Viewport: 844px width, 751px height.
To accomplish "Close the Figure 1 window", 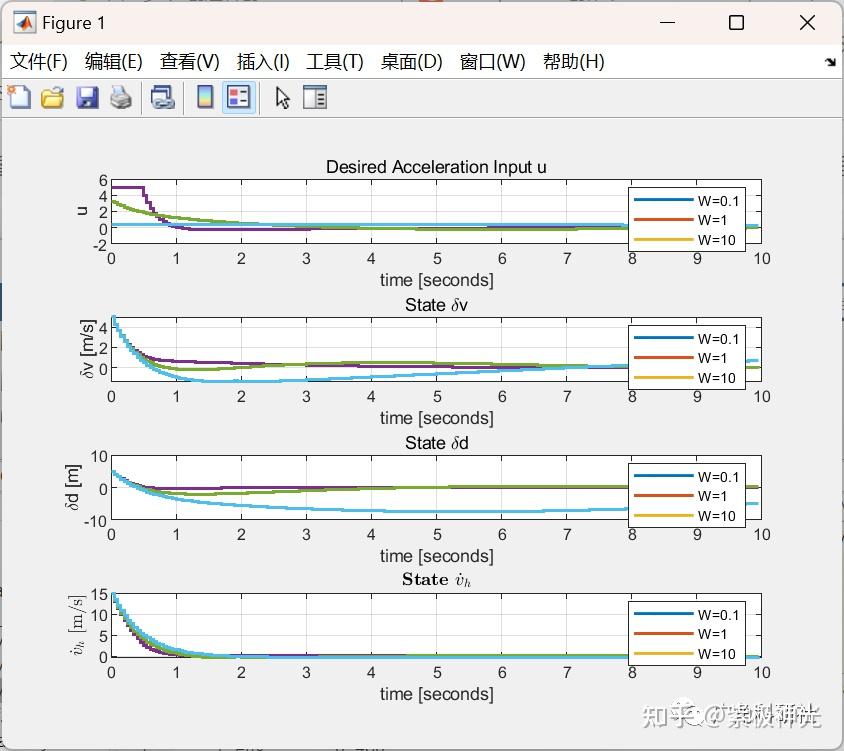I will pos(807,23).
